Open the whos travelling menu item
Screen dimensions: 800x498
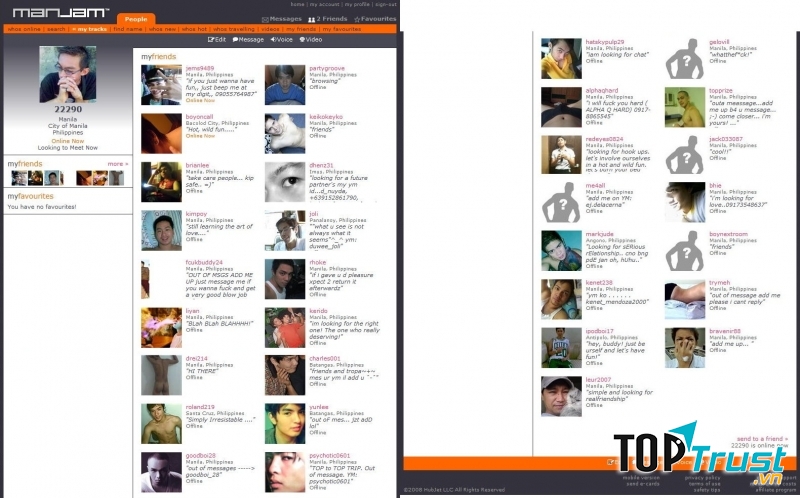pyautogui.click(x=232, y=29)
